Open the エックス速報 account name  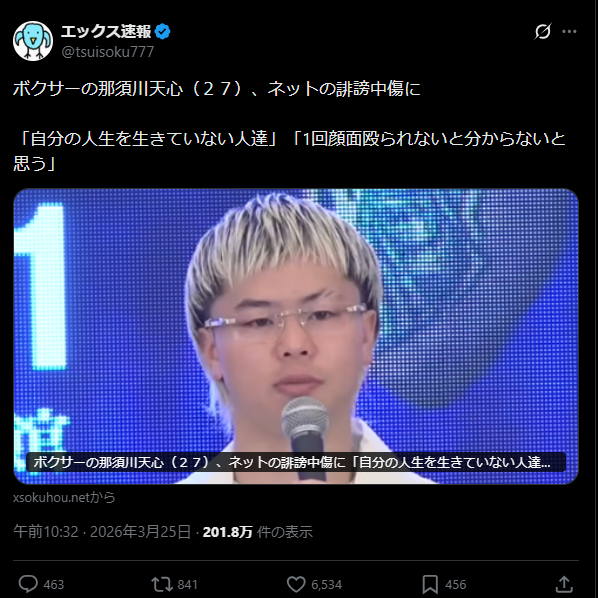pyautogui.click(x=106, y=31)
